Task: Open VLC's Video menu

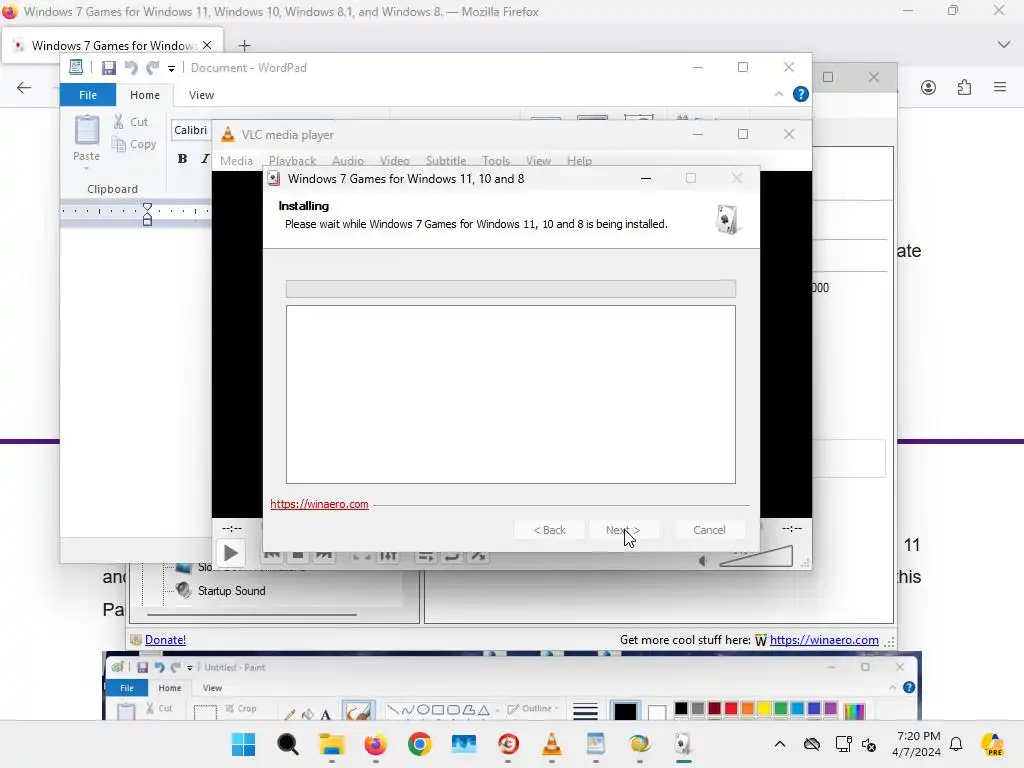Action: [x=394, y=161]
